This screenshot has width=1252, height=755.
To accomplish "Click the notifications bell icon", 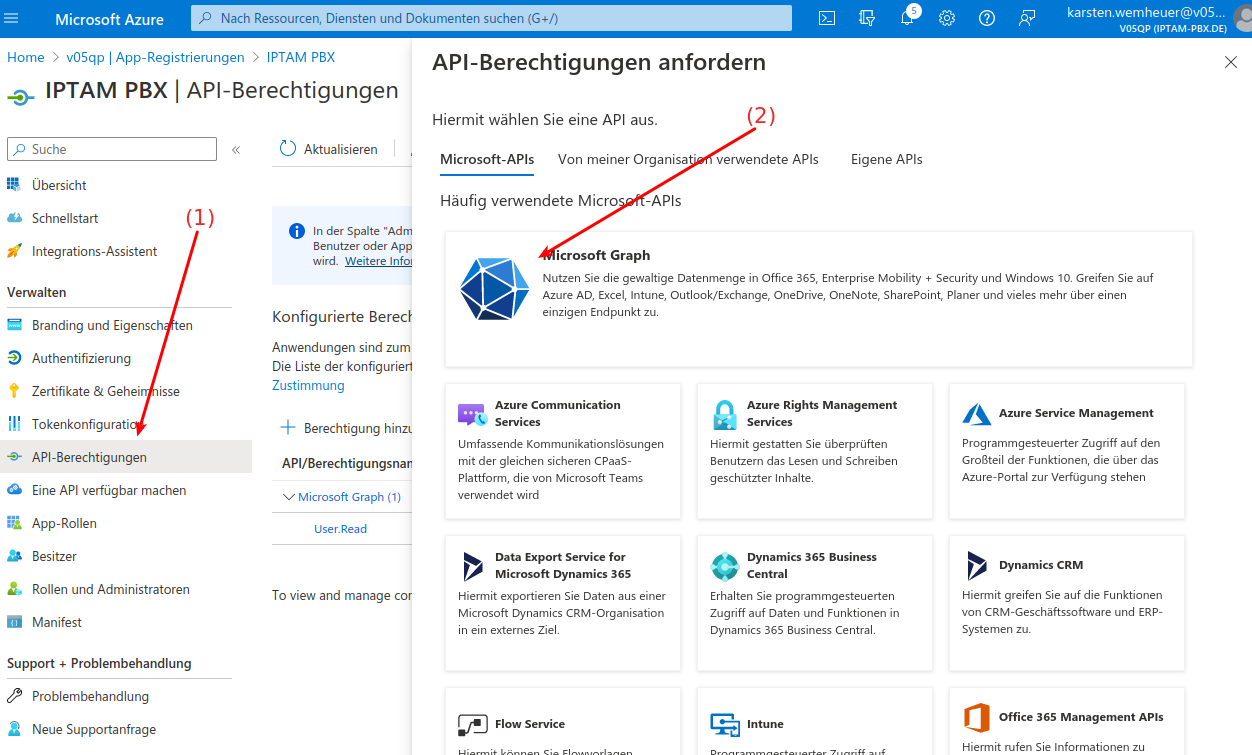I will tap(907, 18).
